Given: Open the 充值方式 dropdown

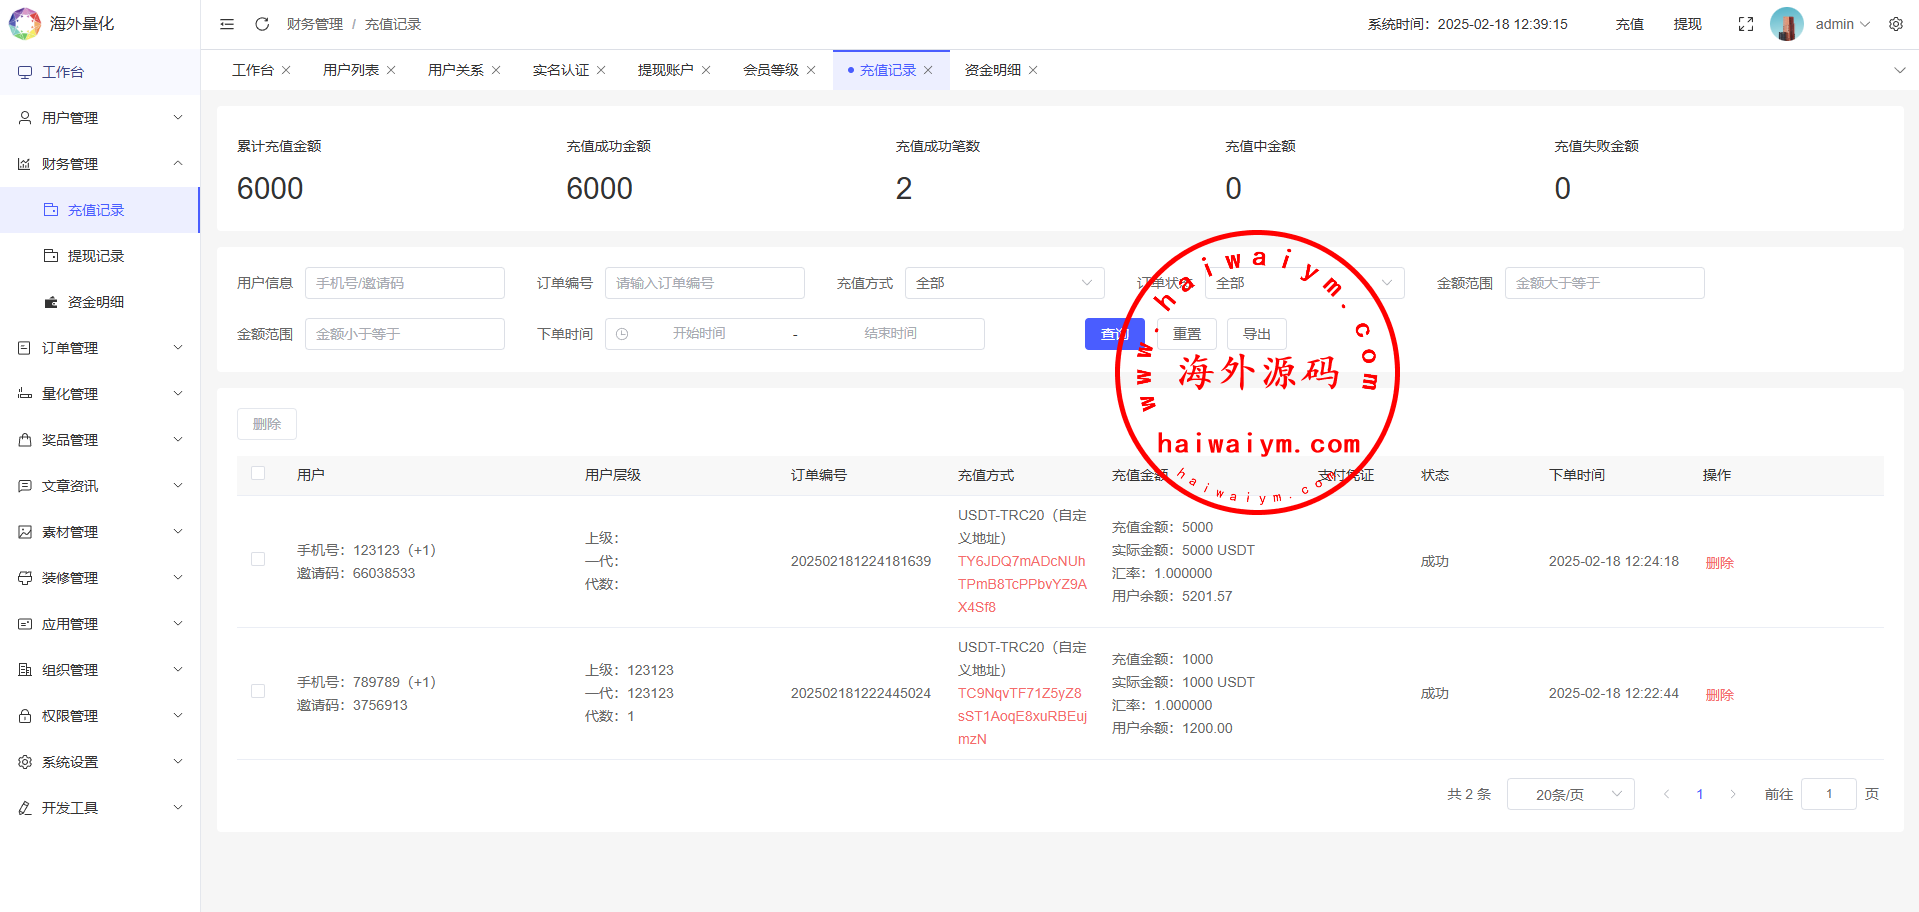Looking at the screenshot, I should [1004, 283].
